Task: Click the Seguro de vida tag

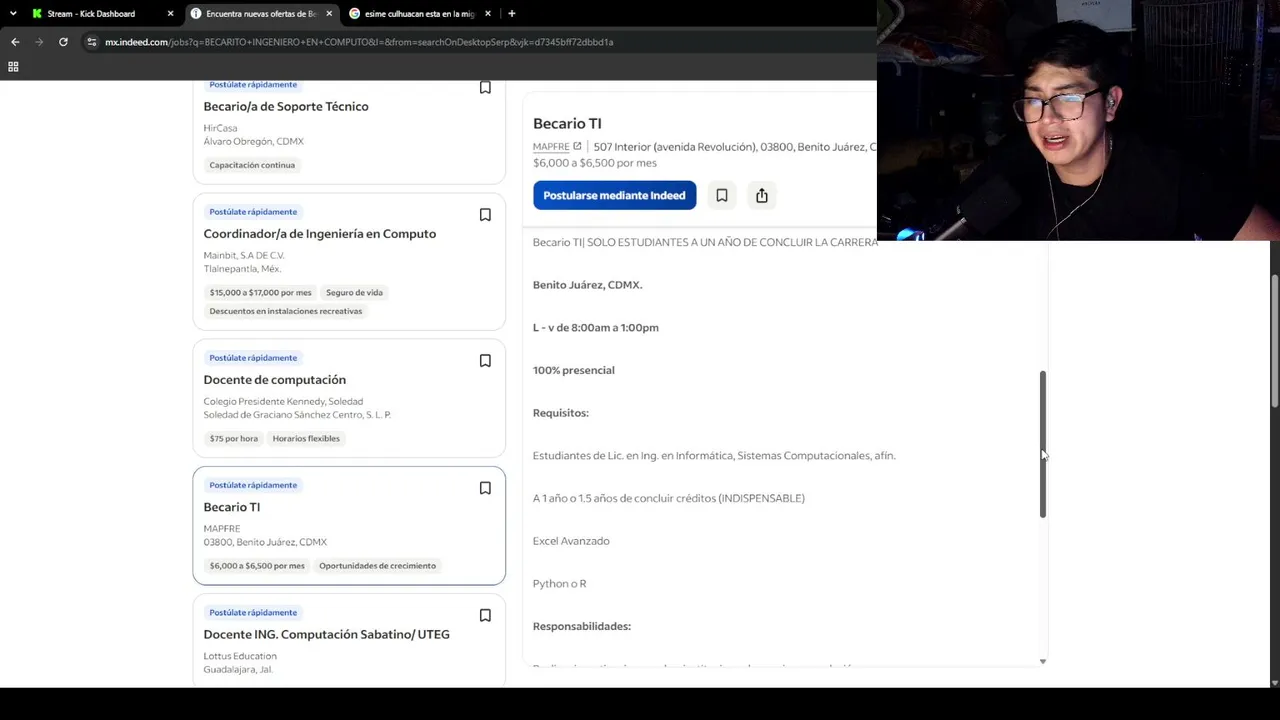Action: click(354, 293)
